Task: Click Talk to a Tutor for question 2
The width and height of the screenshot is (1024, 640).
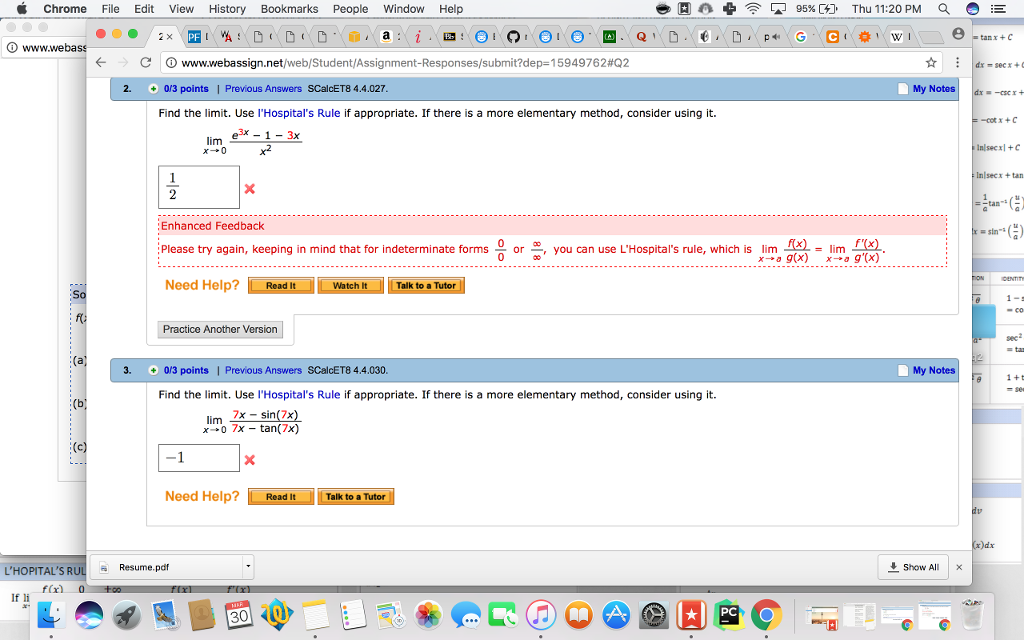Action: (x=426, y=285)
